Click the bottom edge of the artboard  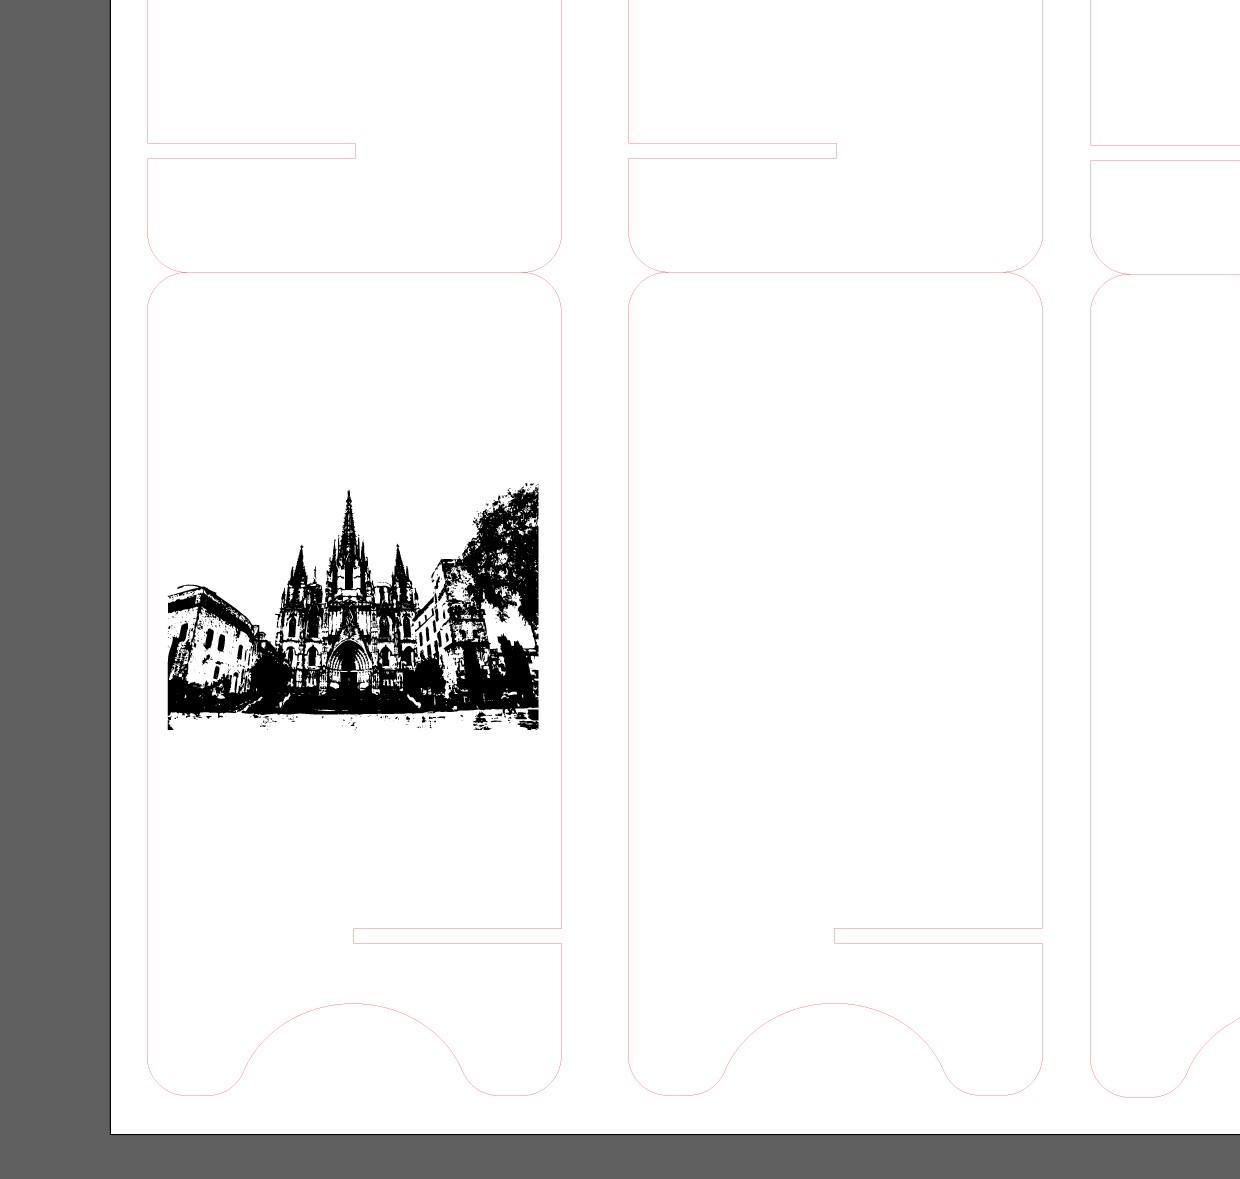tap(600, 1133)
